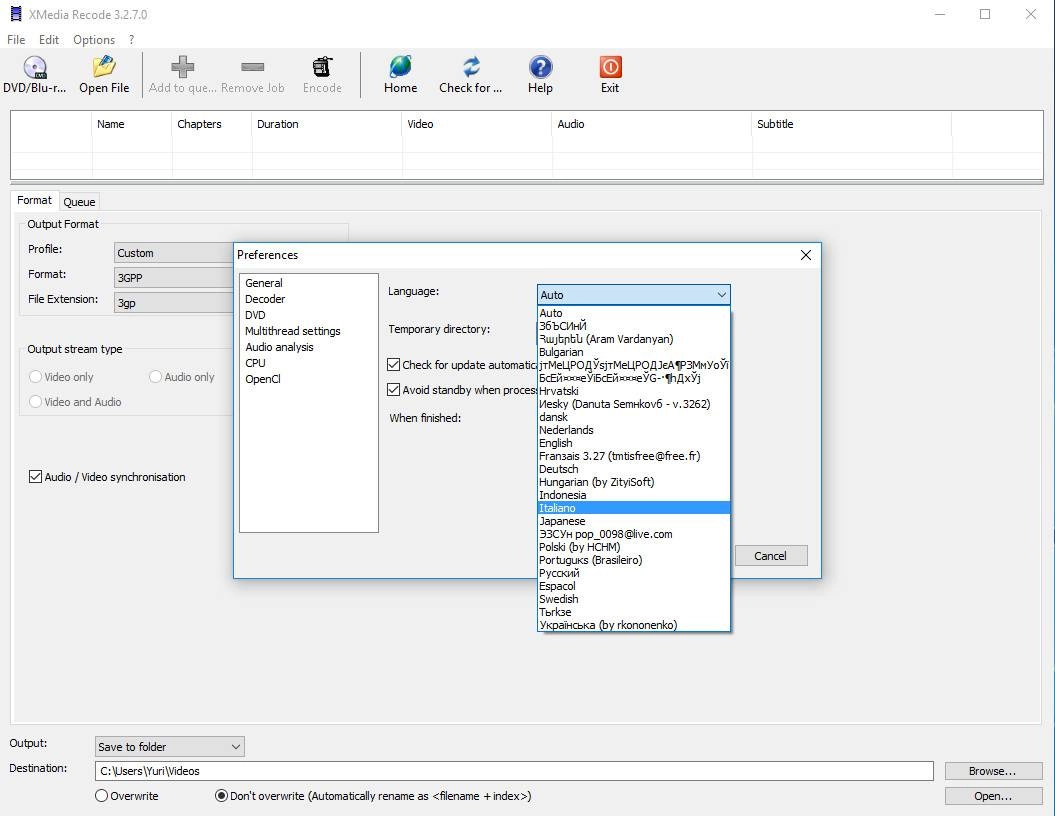
Task: Choose Deutsch in the language list
Action: (x=634, y=469)
